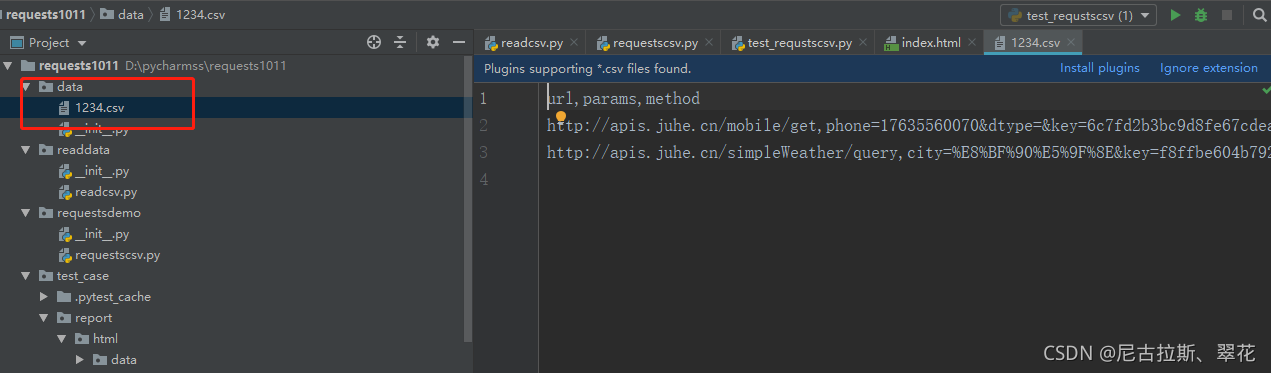The width and height of the screenshot is (1271, 373).
Task: Click the yellow intention bulb icon
Action: click(561, 118)
